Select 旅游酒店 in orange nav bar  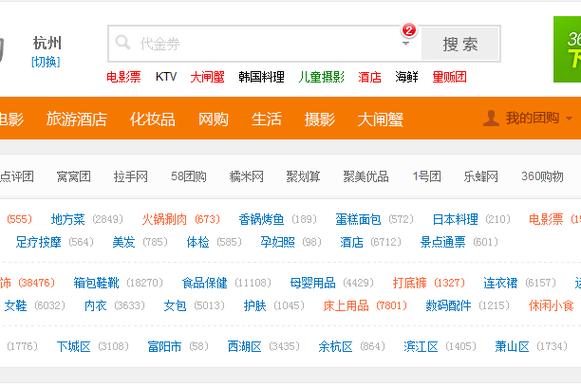point(77,119)
